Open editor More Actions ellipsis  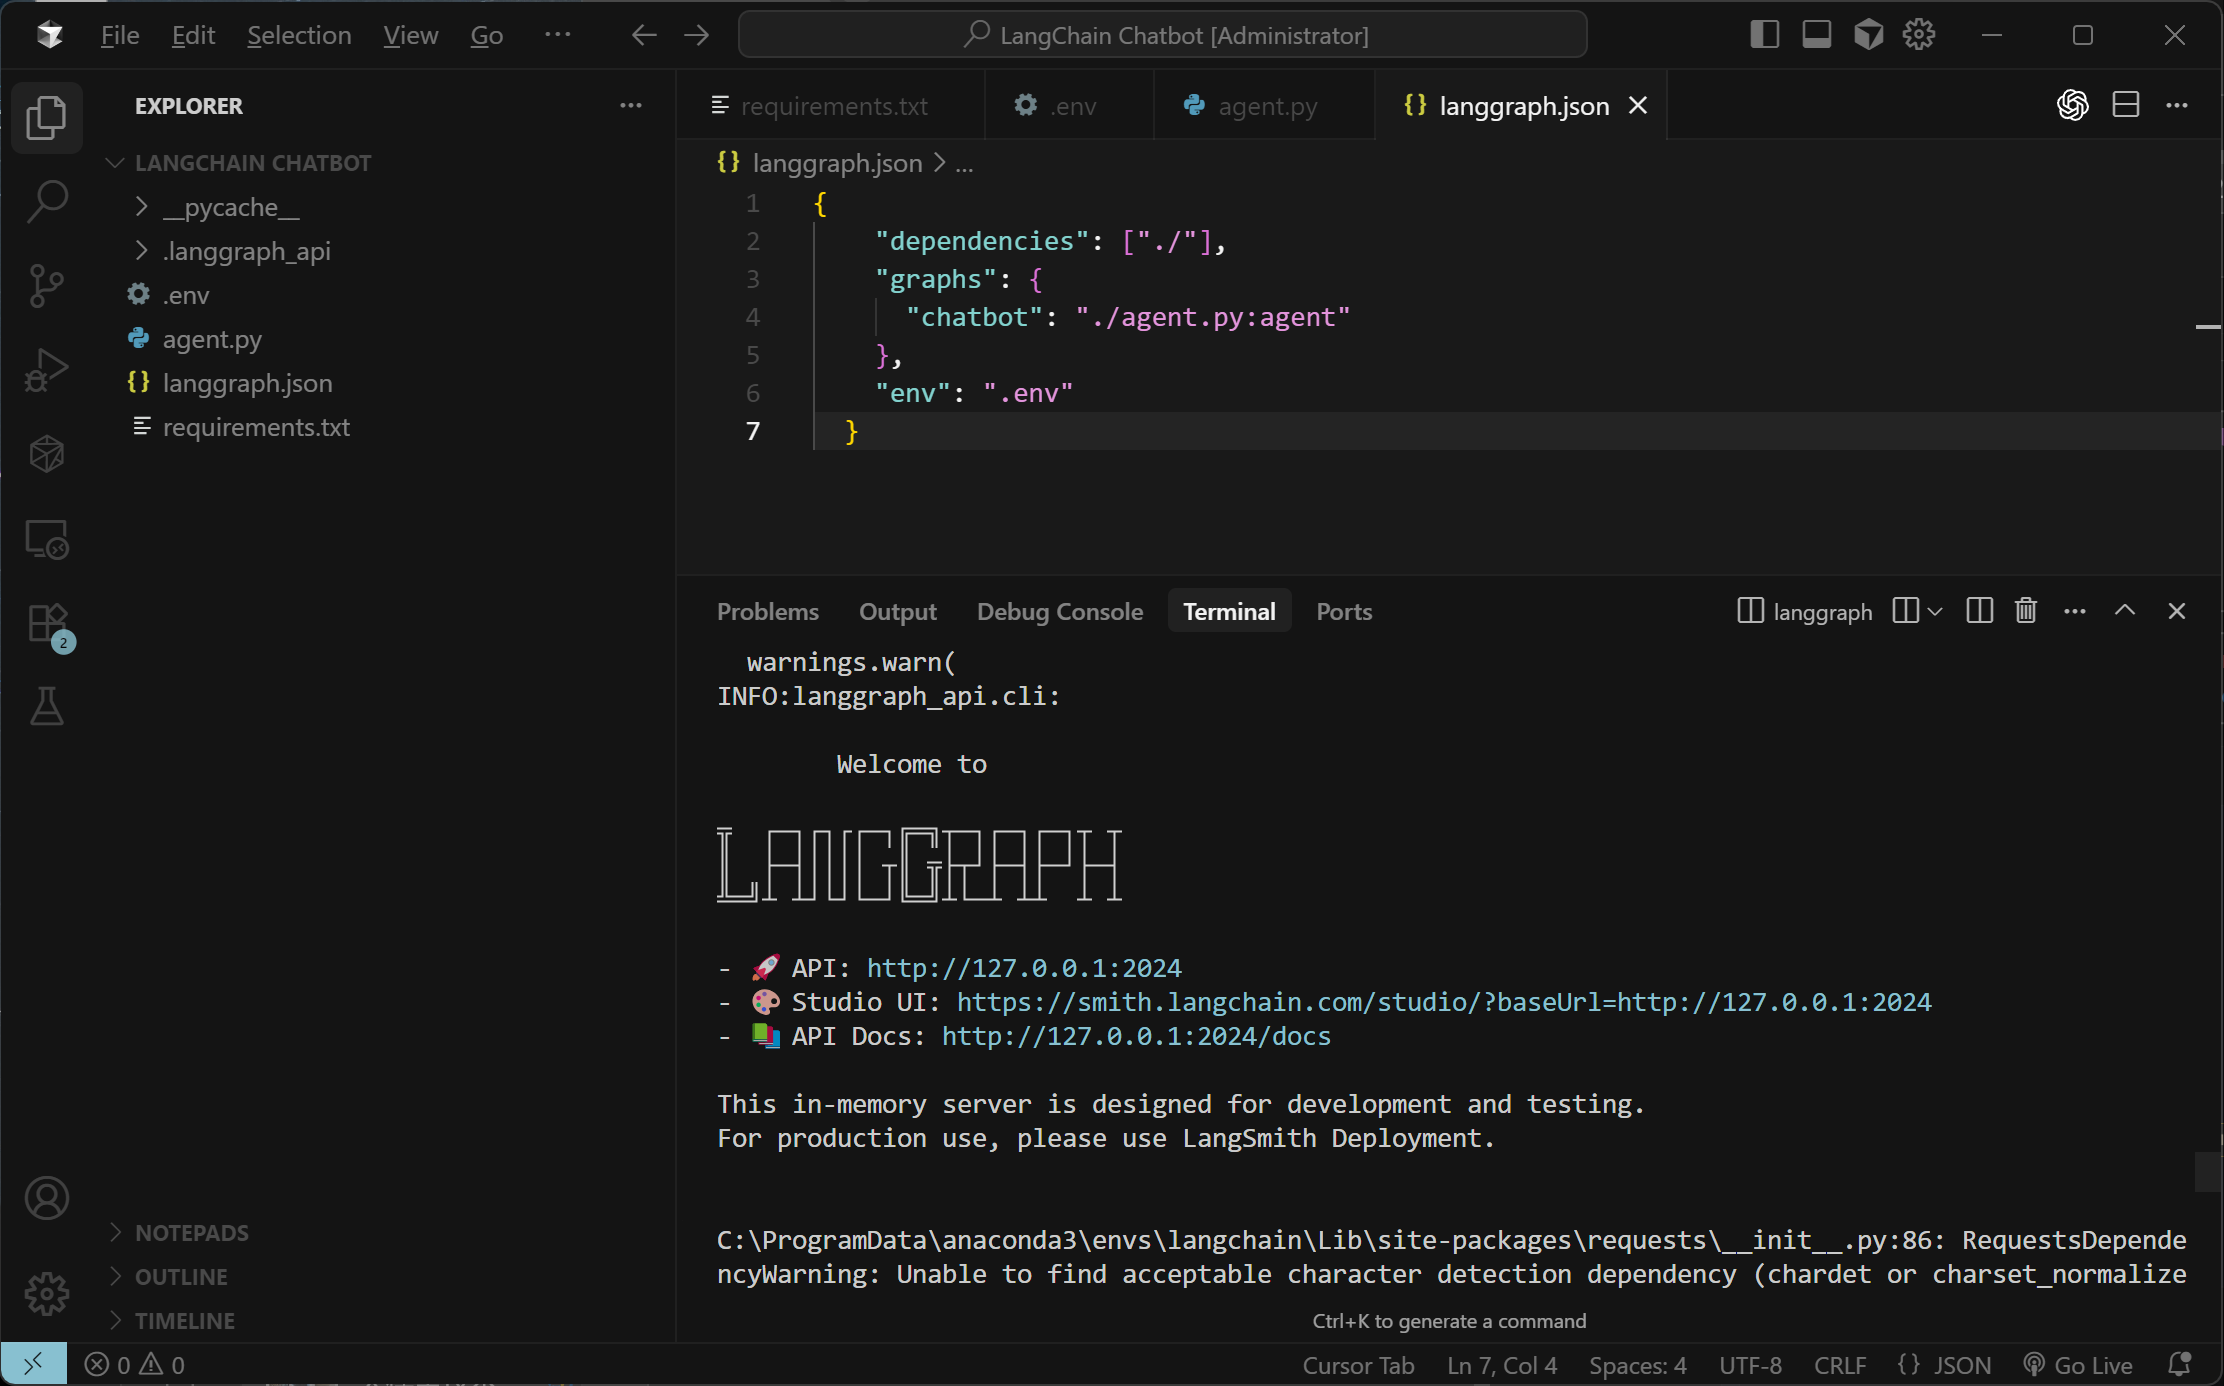coord(2177,105)
